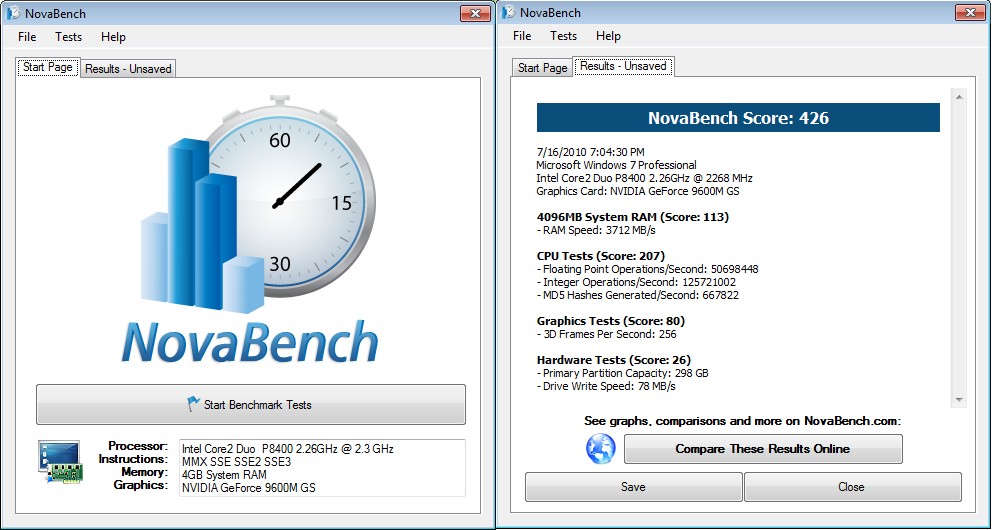Image resolution: width=1000 pixels, height=530 pixels.
Task: Click the MMX SSE SSE2 SSE3 instructions text
Action: pos(237,462)
